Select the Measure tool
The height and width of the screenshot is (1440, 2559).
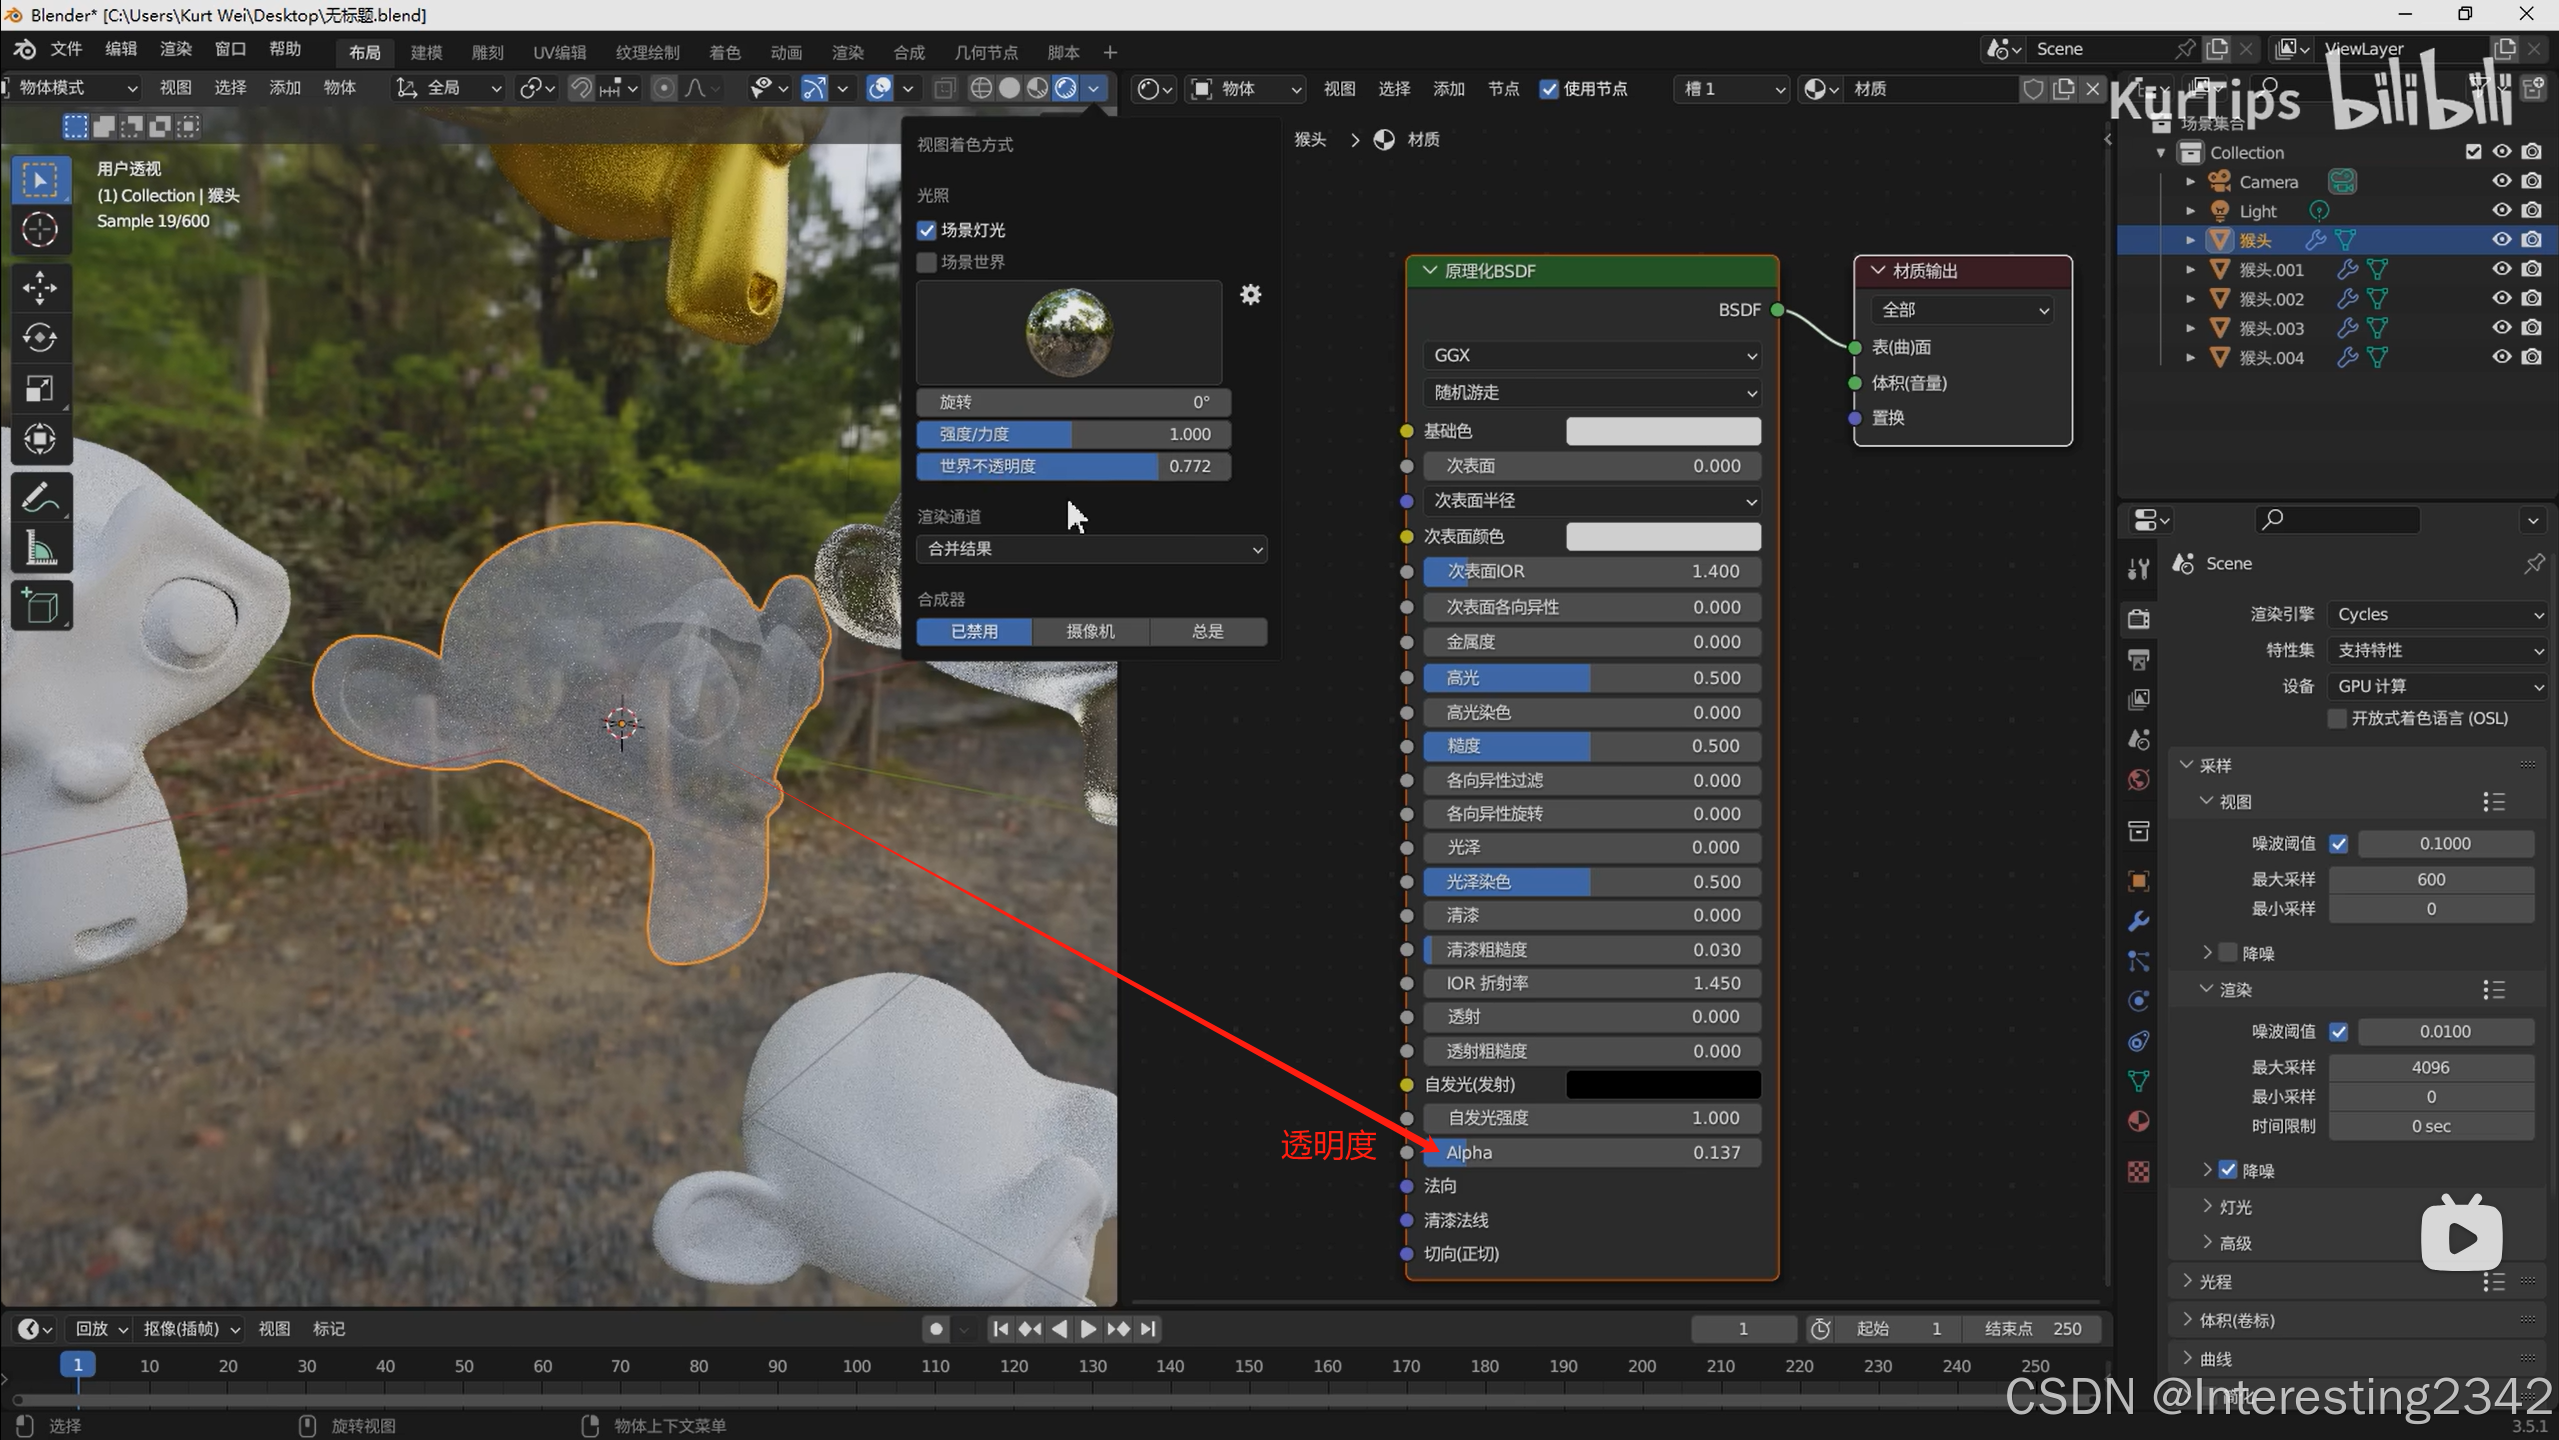(x=40, y=548)
